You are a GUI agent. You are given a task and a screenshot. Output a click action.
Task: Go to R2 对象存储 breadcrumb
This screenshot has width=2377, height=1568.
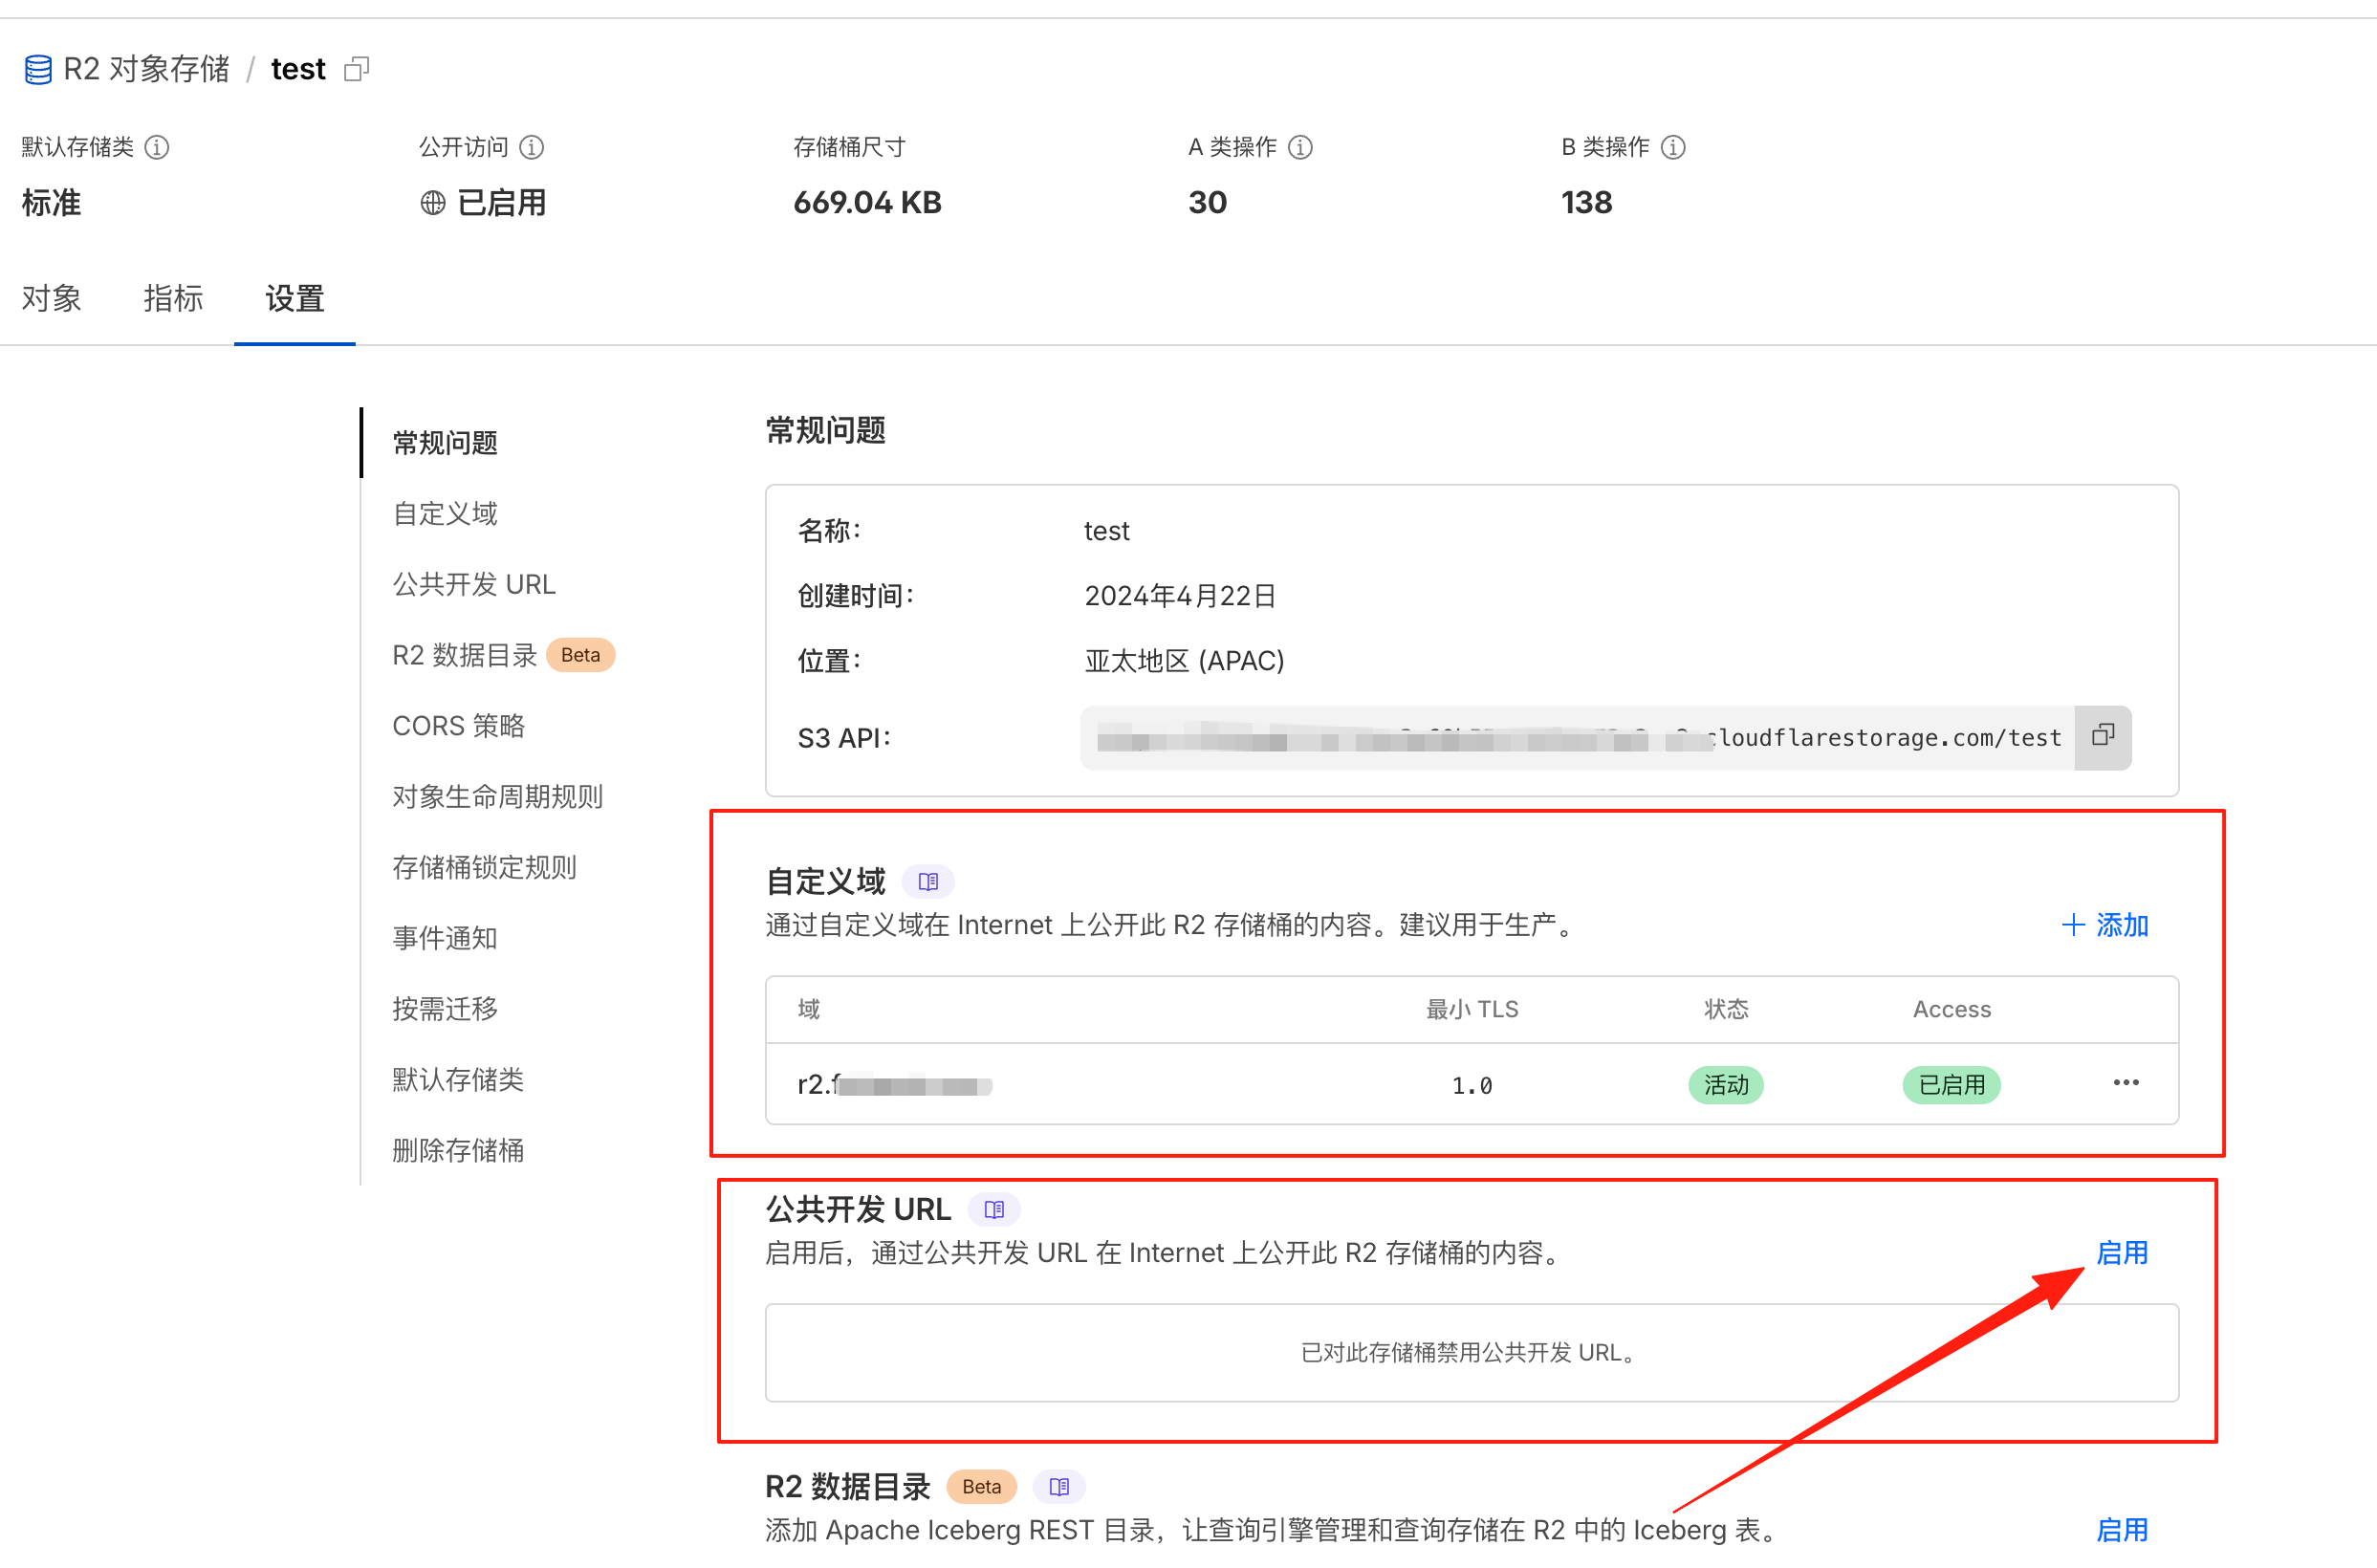click(146, 69)
